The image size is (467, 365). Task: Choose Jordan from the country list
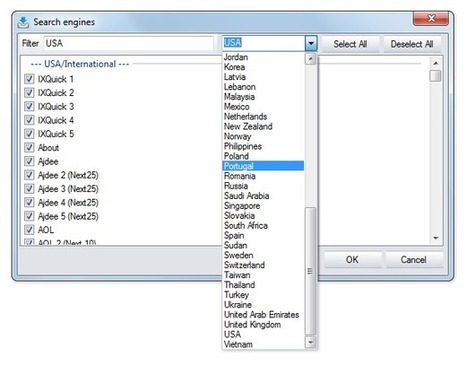pos(263,57)
